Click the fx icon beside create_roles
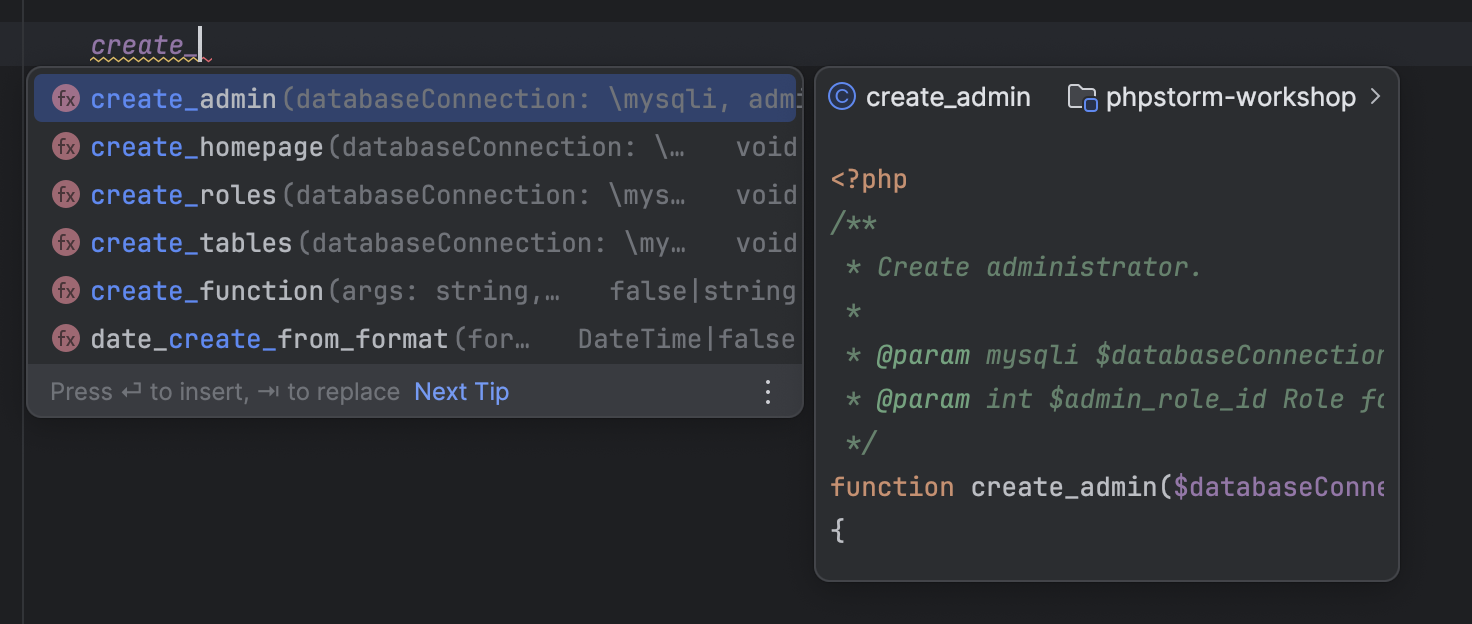 click(x=65, y=194)
